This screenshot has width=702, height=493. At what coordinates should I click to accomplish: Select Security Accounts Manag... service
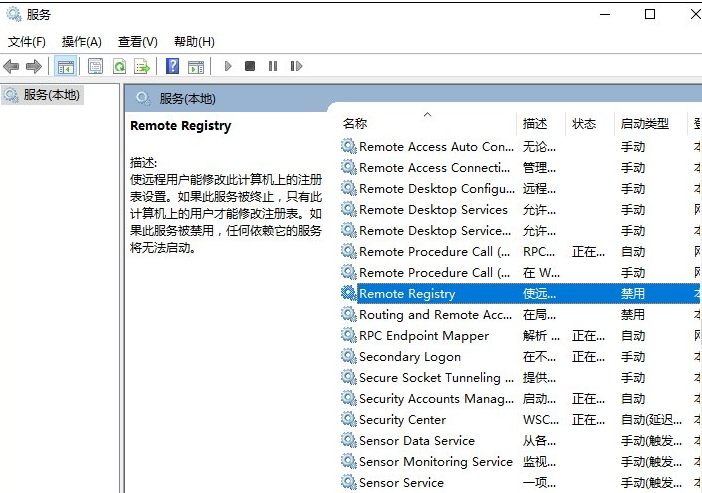point(437,399)
